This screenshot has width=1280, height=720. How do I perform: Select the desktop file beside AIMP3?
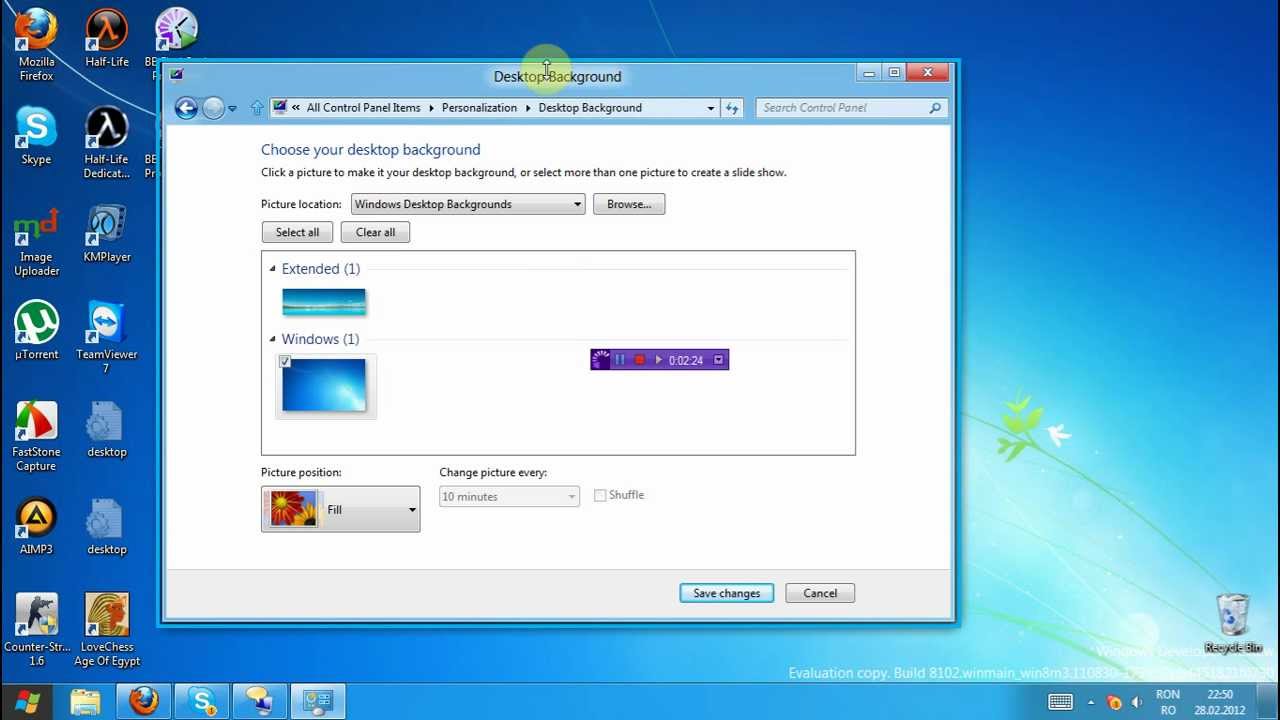pos(107,527)
